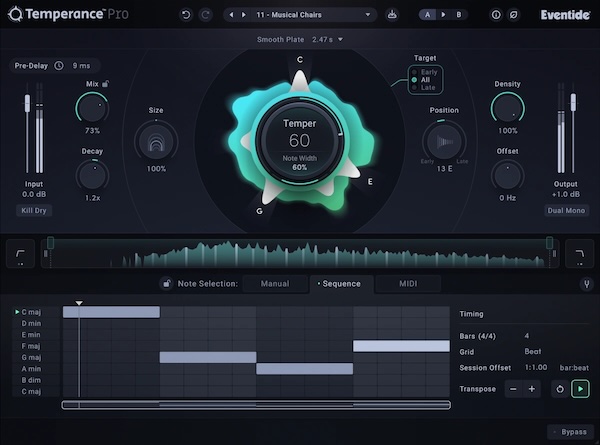Viewport: 600px width, 445px height.
Task: Click the low cut filter icon
Action: [x=21, y=254]
